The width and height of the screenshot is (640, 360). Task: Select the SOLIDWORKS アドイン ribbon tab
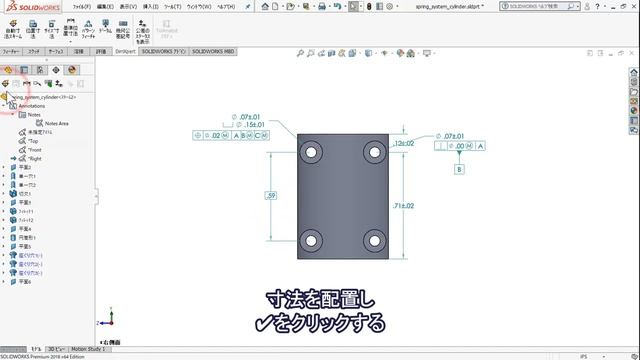pos(164,51)
